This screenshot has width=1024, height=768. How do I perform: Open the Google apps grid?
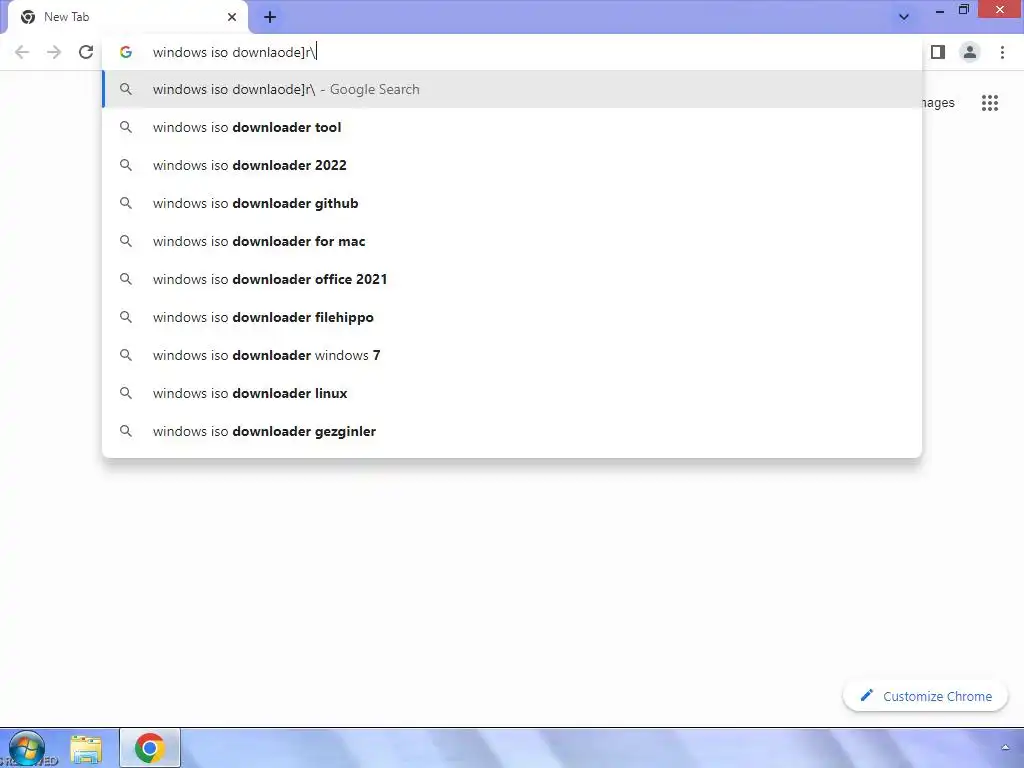989,103
